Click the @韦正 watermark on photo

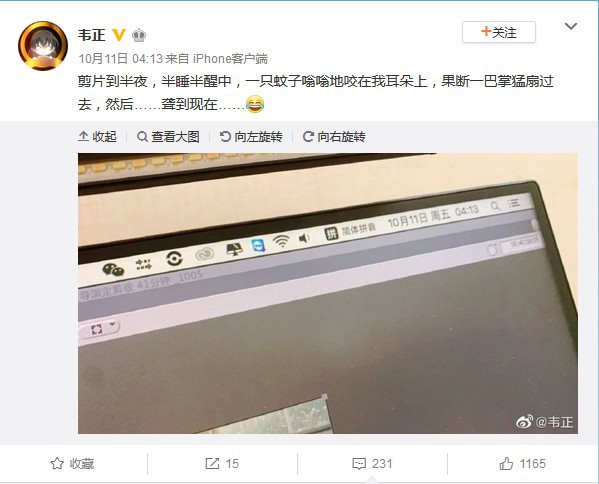(545, 422)
